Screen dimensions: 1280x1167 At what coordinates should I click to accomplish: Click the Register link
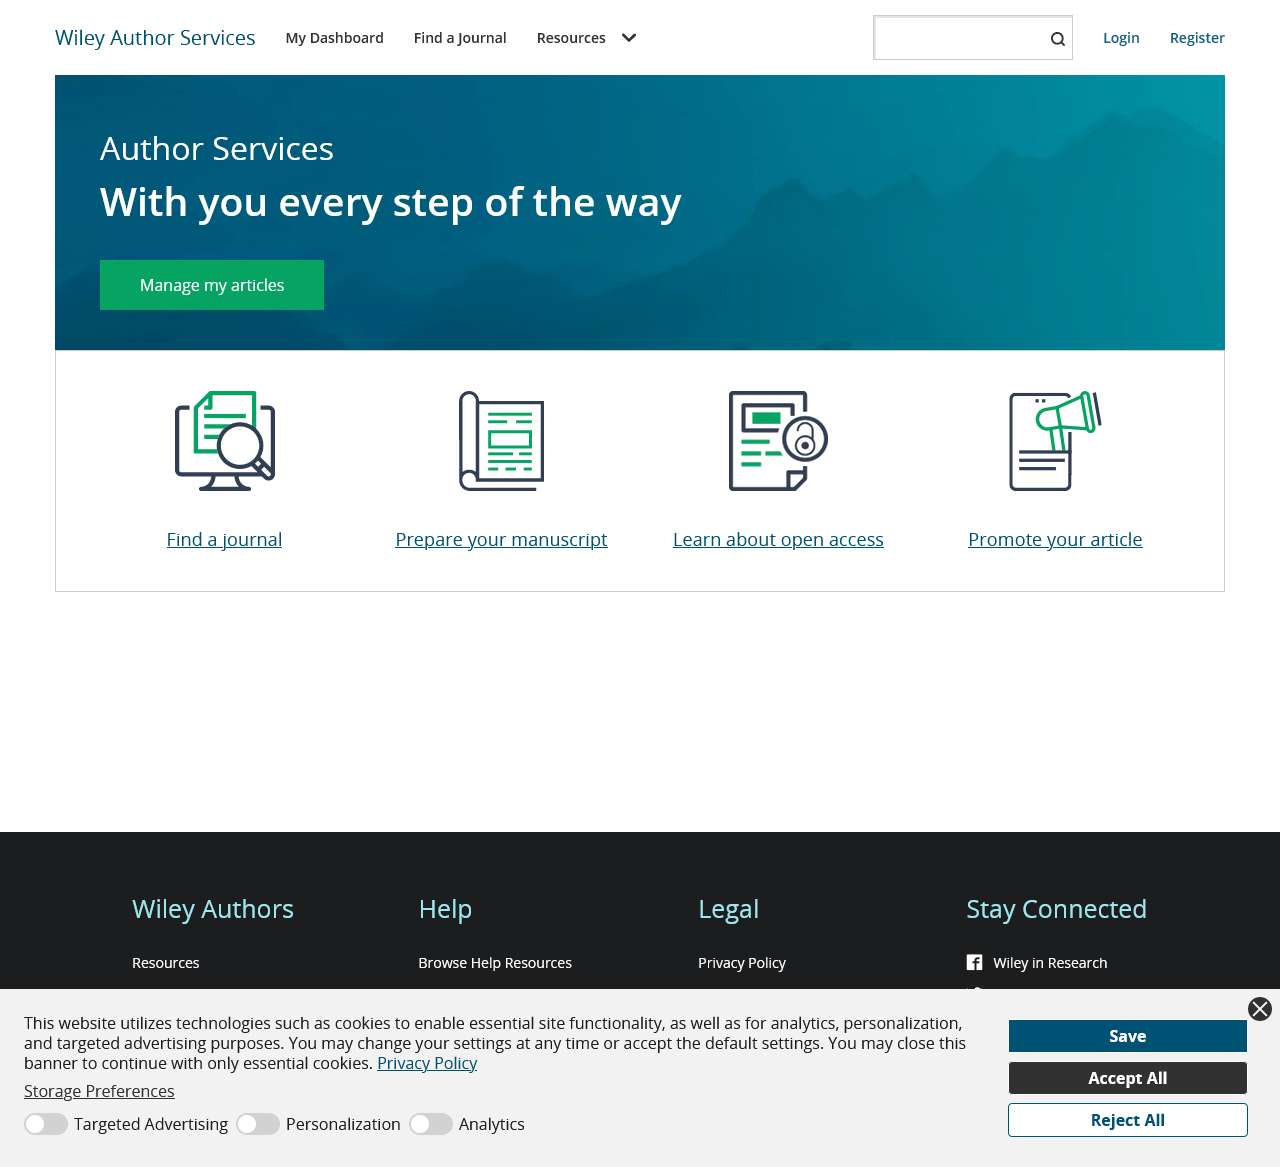[1197, 38]
